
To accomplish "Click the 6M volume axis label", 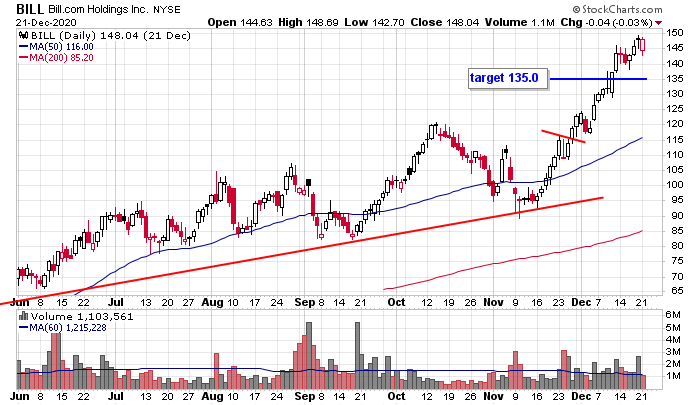I will pos(673,315).
